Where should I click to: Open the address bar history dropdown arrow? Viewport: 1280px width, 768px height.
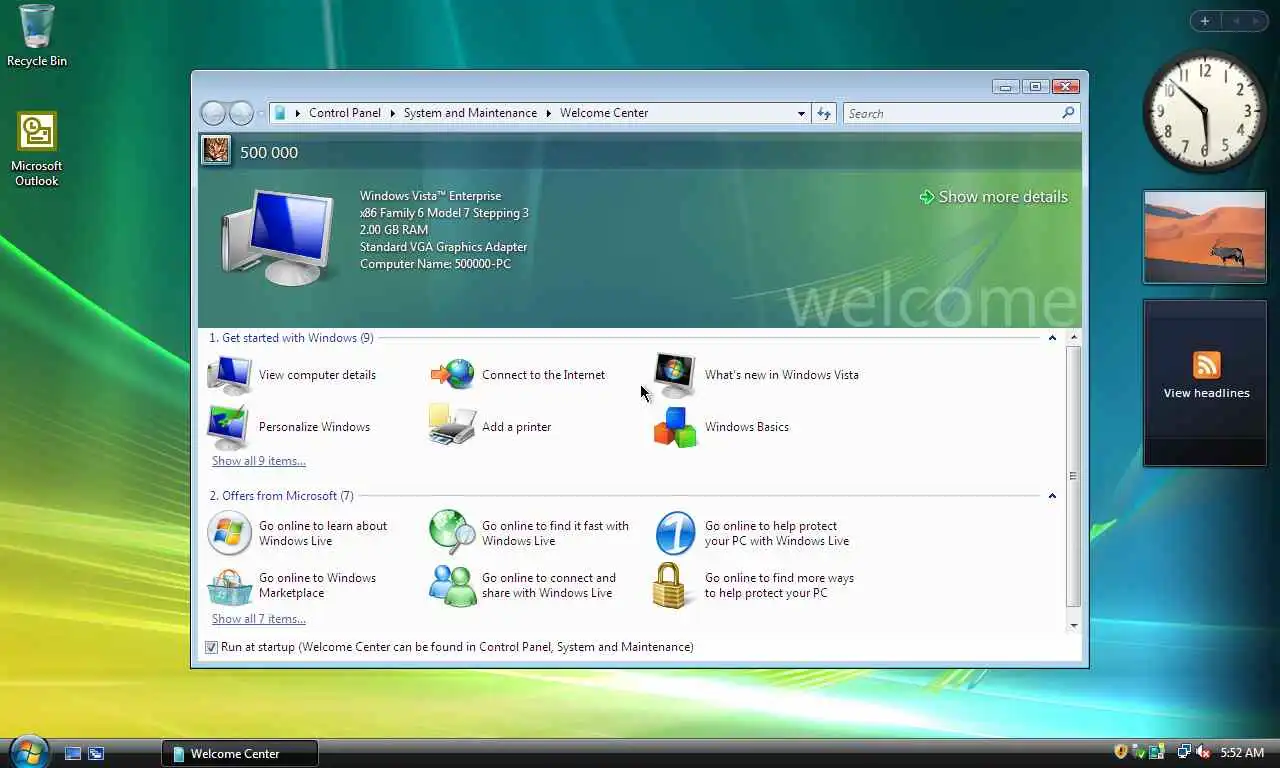(x=801, y=113)
